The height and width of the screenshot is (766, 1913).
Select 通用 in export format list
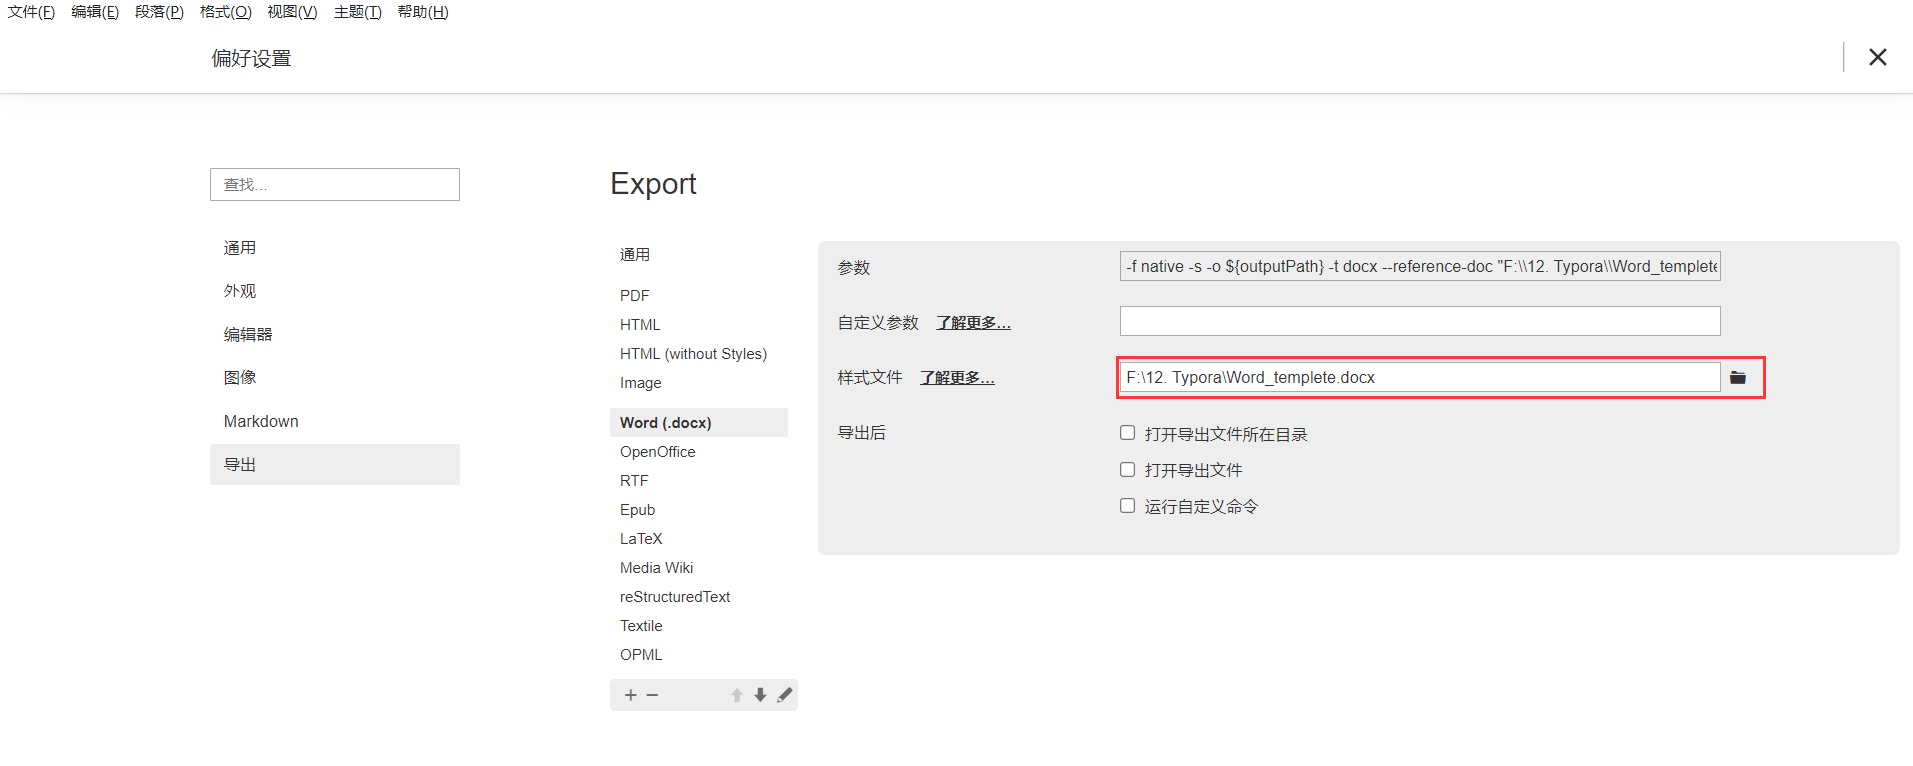(x=699, y=255)
